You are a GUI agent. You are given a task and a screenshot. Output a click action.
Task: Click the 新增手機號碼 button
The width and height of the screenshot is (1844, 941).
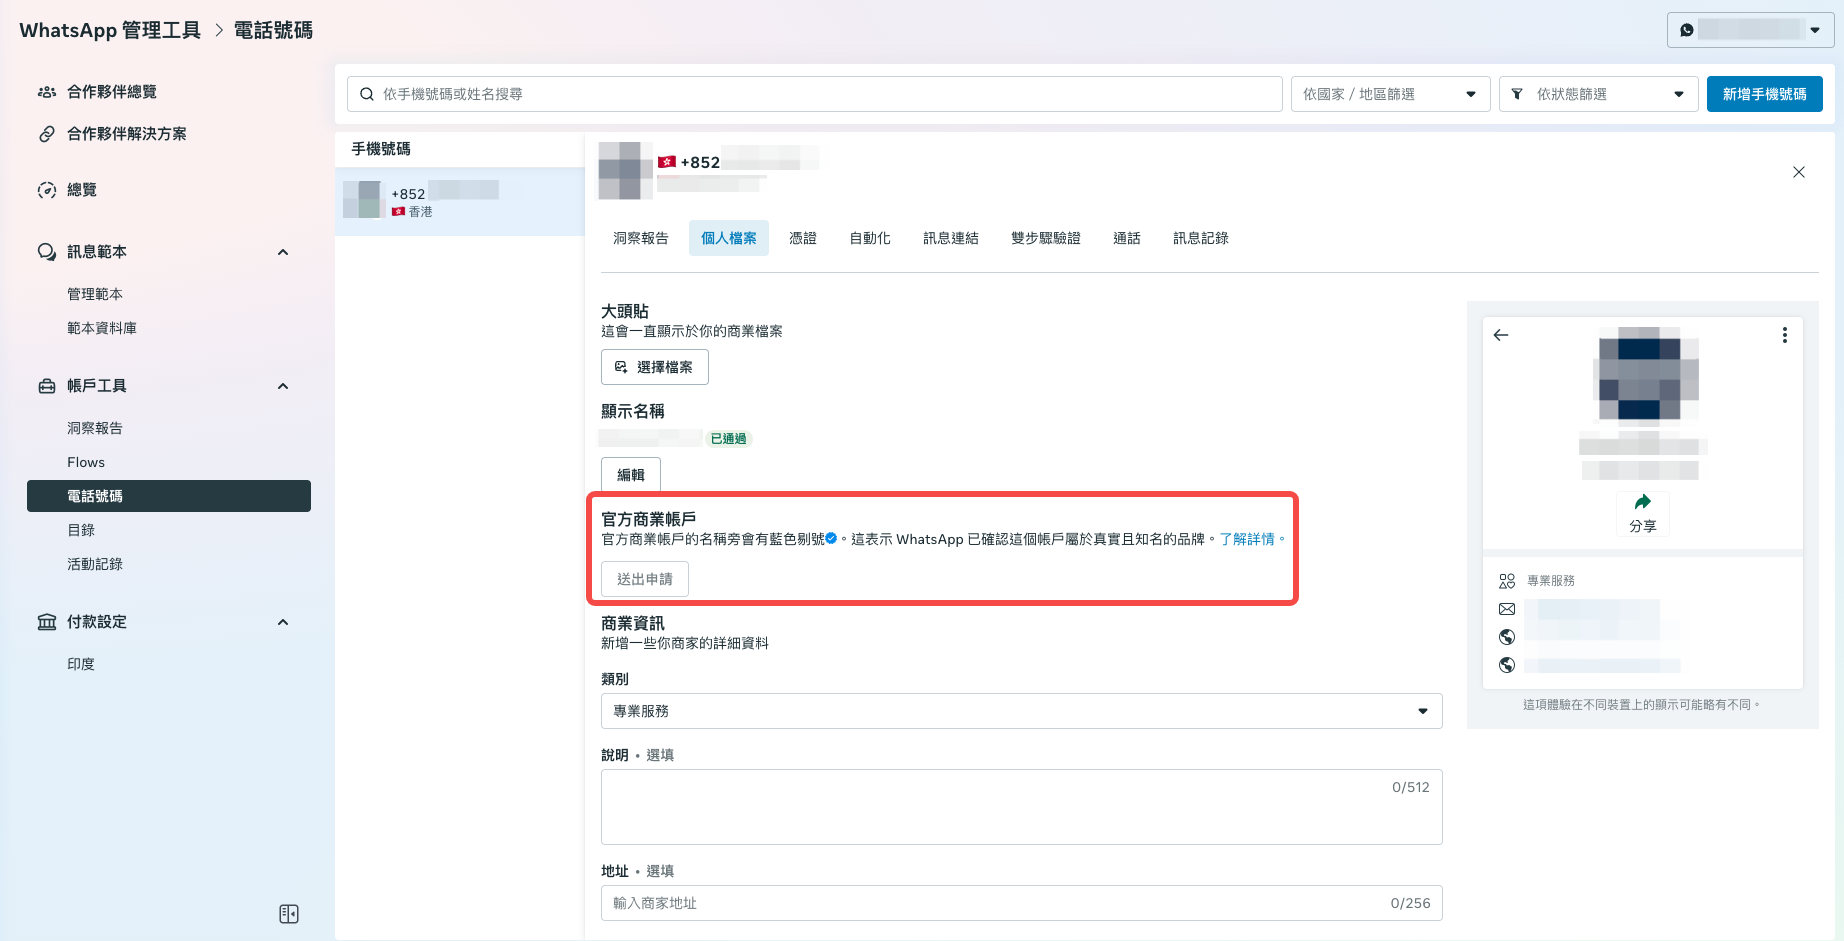1764,94
